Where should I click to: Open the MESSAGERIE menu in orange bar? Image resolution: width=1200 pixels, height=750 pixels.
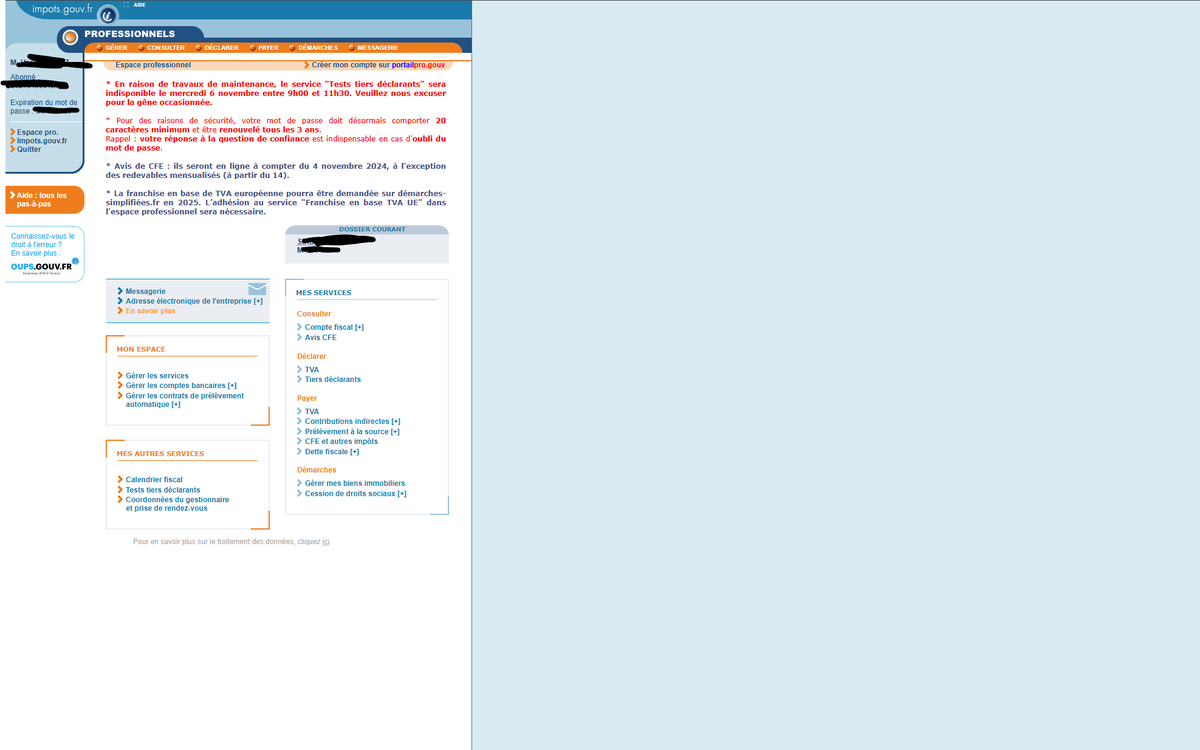coord(377,48)
